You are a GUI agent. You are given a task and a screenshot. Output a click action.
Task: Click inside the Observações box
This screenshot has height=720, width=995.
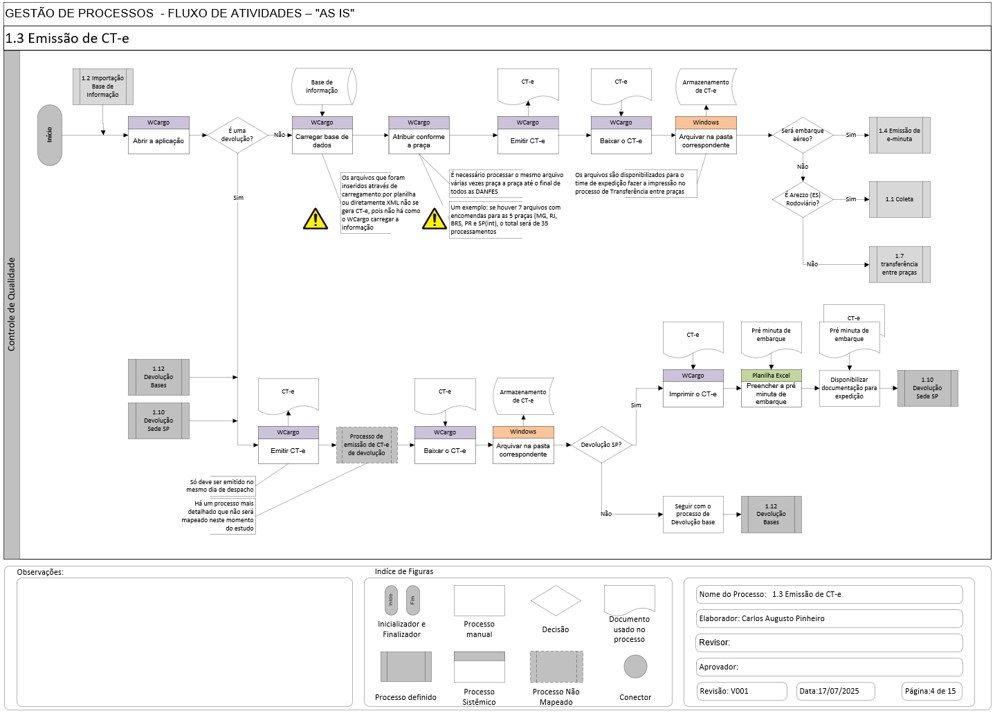coord(184,642)
